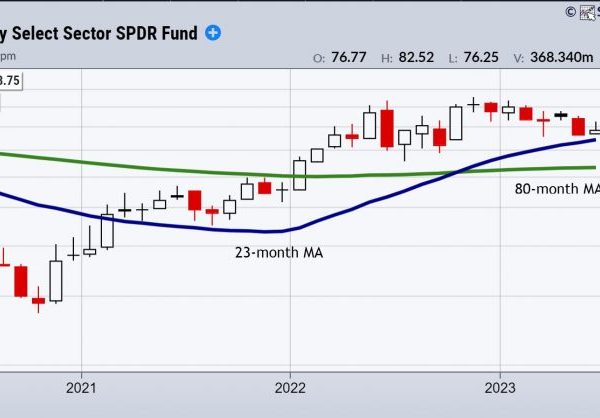This screenshot has width=600, height=418.
Task: Click the 2023 x-axis year label
Action: point(500,388)
